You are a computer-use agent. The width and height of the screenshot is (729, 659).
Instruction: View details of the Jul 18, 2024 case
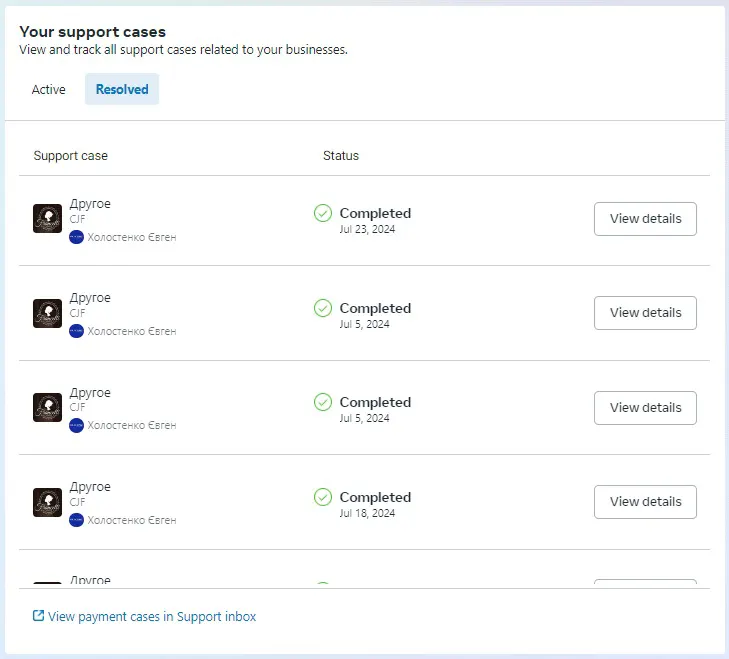(x=645, y=502)
